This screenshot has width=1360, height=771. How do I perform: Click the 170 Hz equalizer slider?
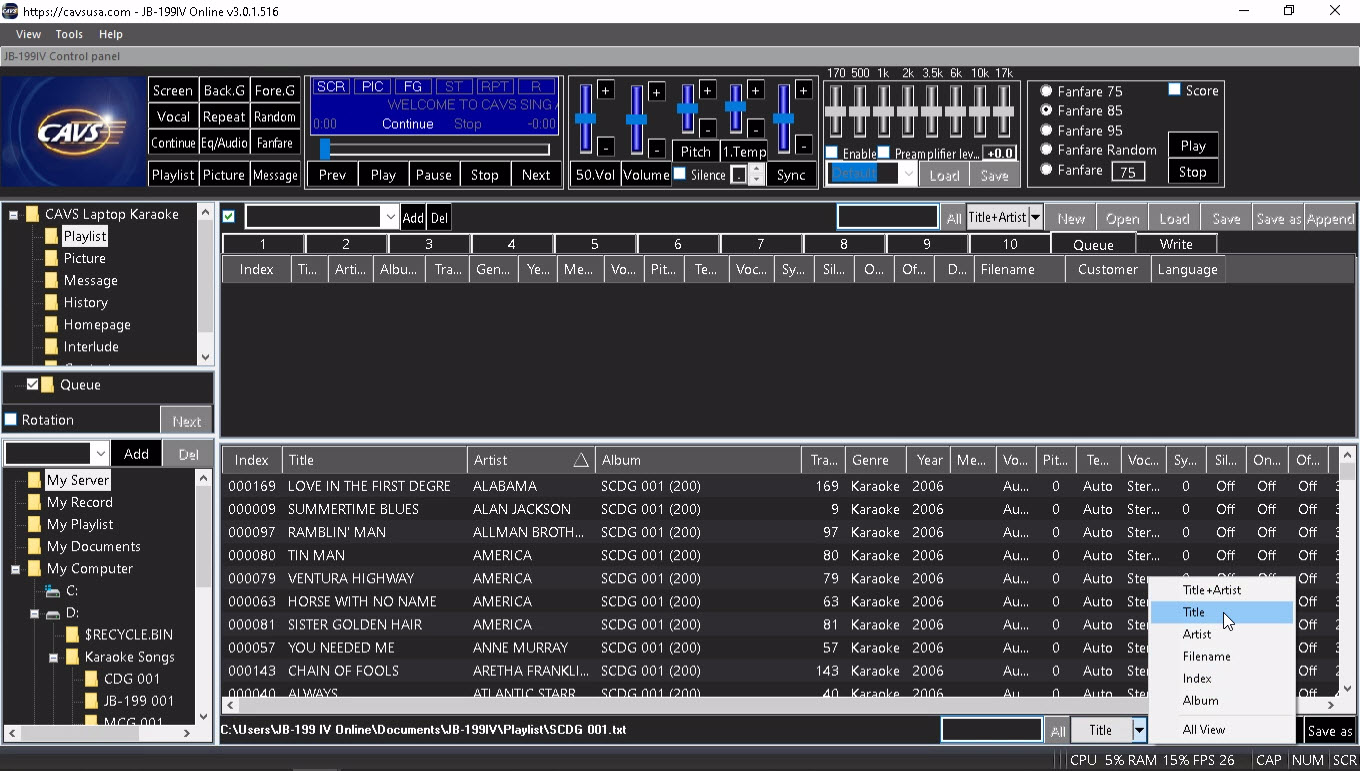(836, 111)
